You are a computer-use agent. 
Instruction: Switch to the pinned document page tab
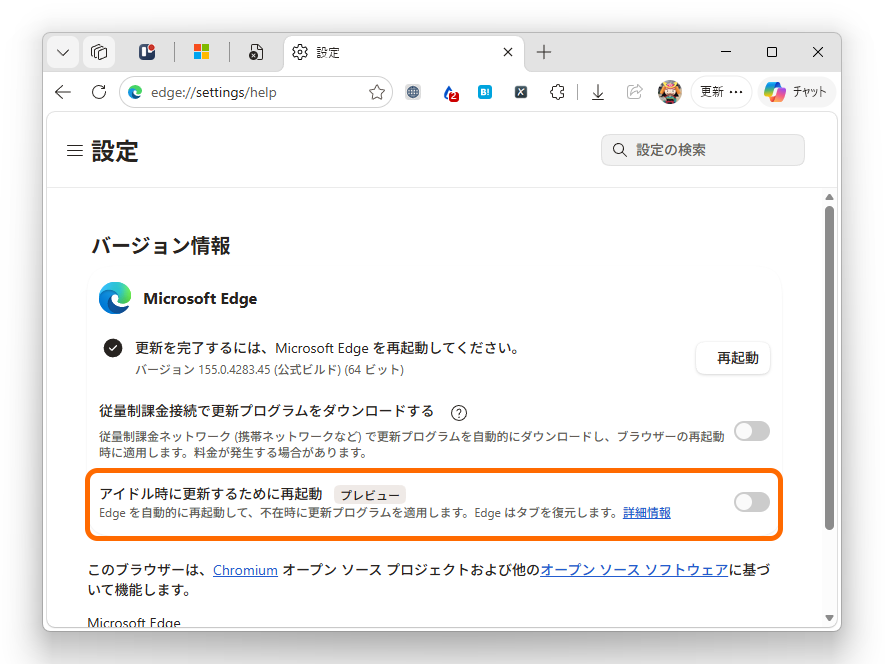[x=256, y=52]
